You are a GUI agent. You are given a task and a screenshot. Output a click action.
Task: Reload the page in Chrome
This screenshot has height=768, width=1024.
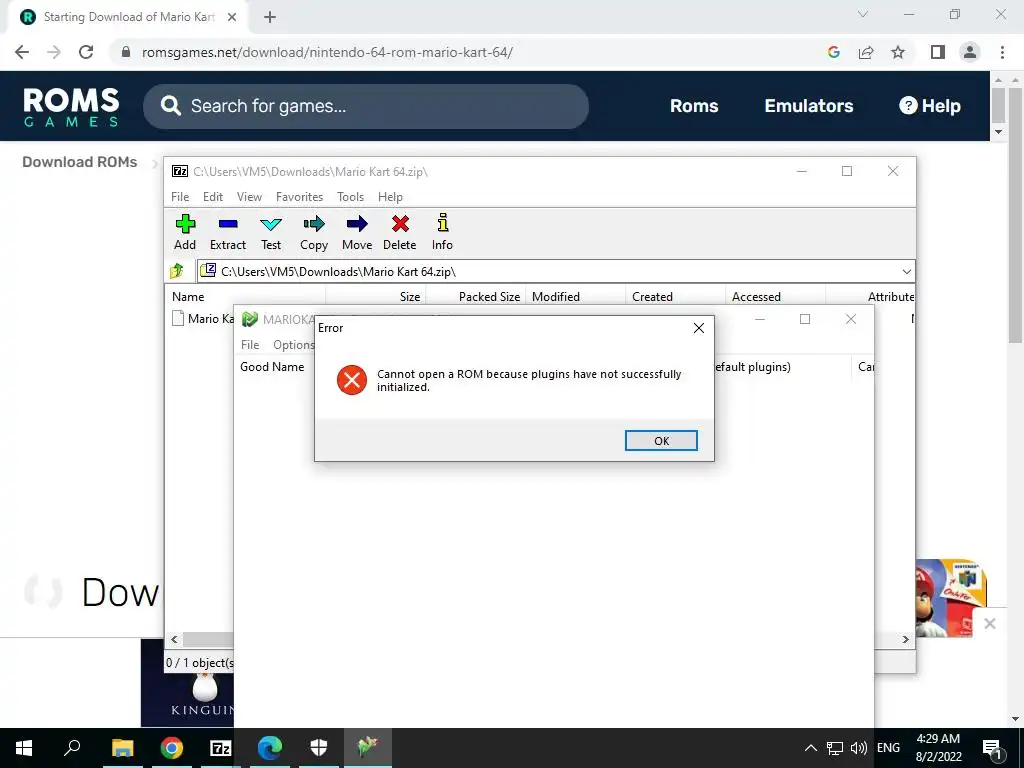pyautogui.click(x=86, y=52)
